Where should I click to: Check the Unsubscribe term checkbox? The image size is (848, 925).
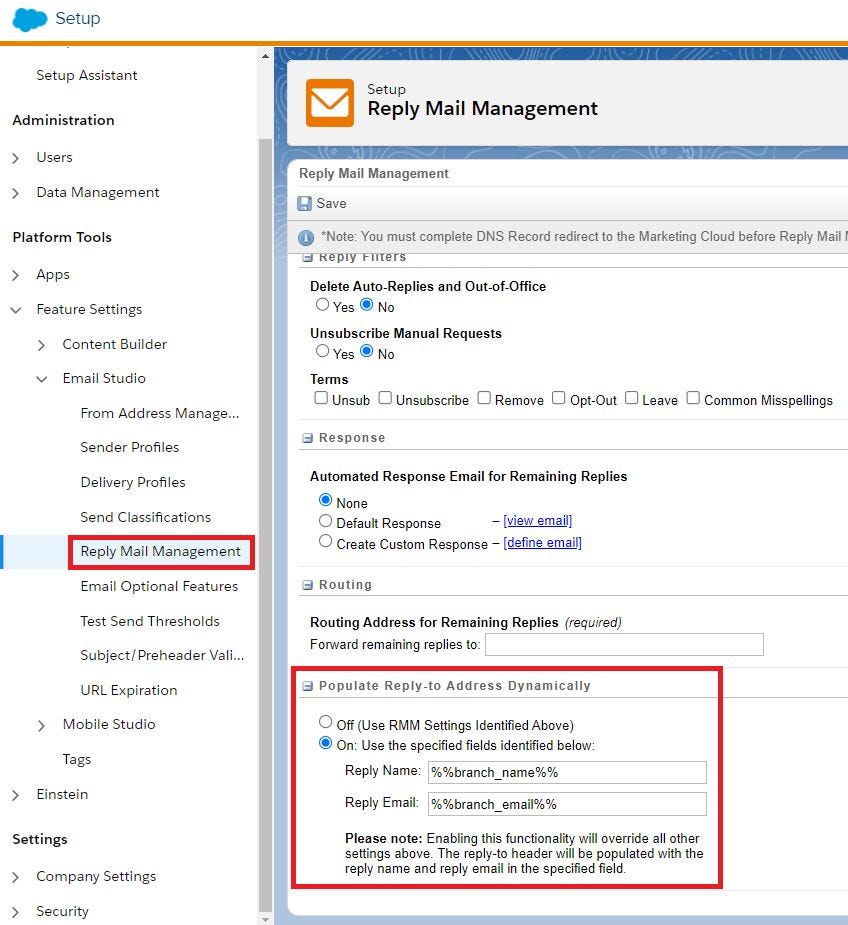(x=385, y=398)
